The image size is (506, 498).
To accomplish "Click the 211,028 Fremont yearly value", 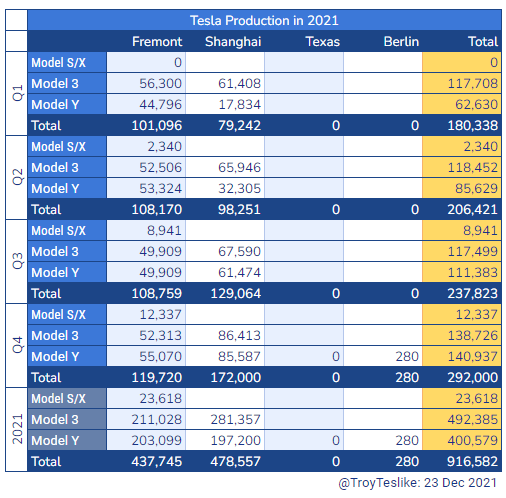I will [146, 419].
